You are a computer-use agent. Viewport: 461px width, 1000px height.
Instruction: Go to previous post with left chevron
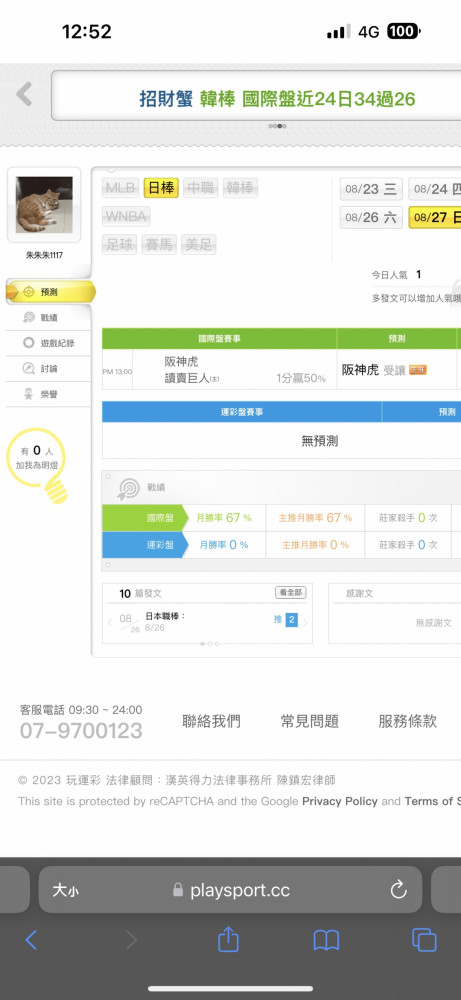pos(110,622)
